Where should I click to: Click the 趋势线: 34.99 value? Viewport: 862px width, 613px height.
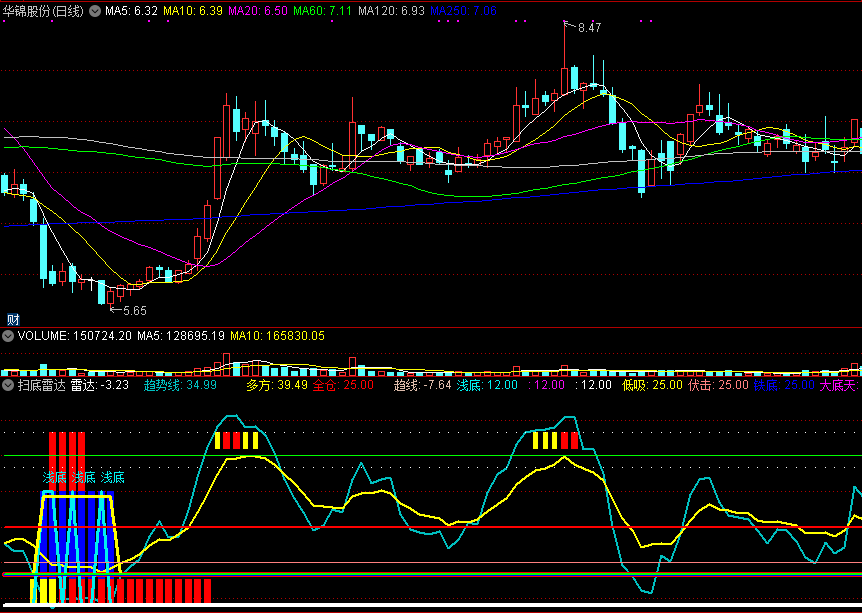click(180, 385)
